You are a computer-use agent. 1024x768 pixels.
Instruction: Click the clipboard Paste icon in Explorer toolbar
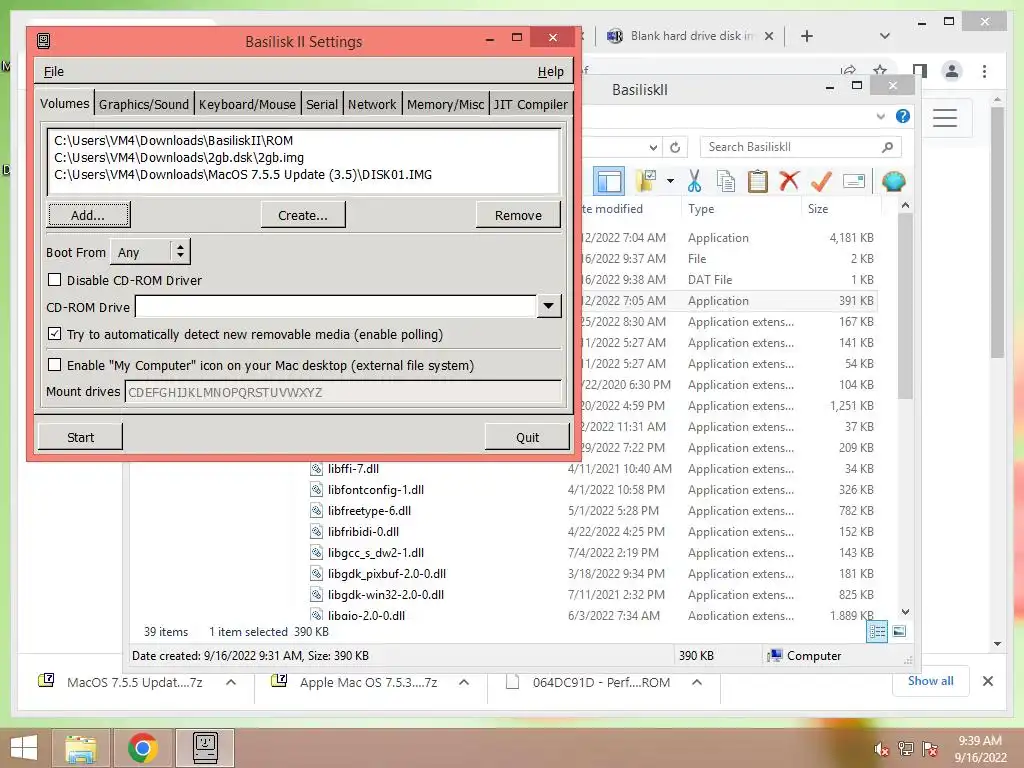pyautogui.click(x=758, y=181)
